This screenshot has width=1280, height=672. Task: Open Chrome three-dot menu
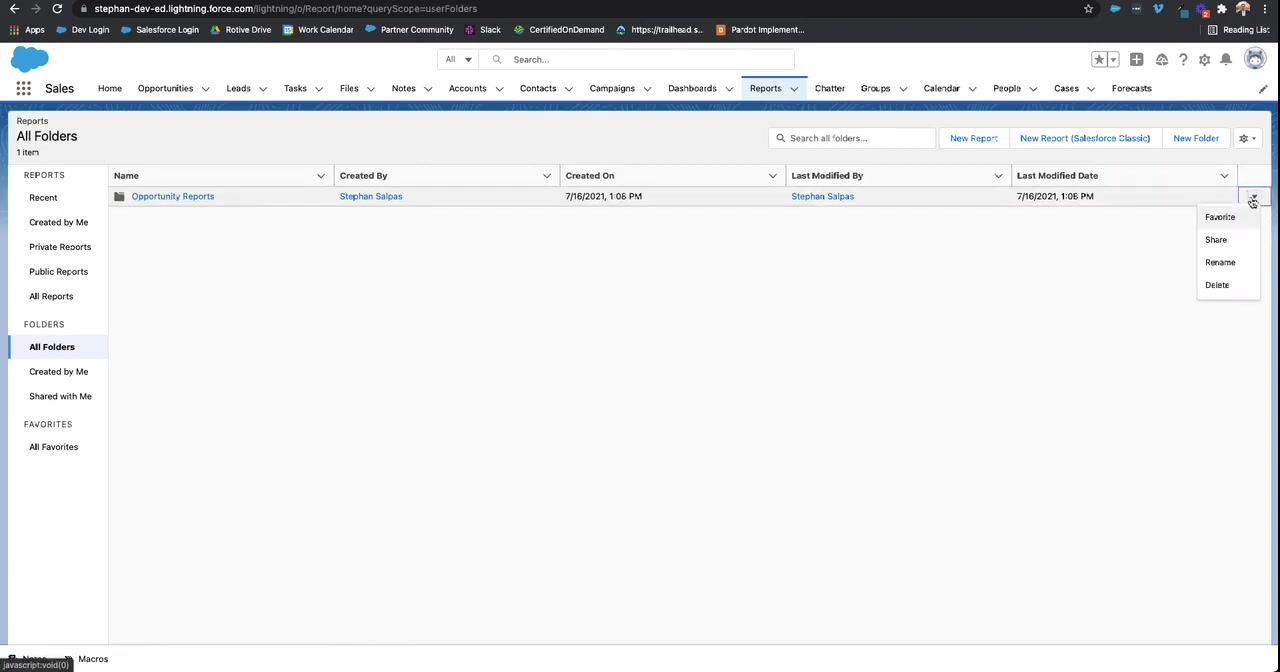[1265, 9]
